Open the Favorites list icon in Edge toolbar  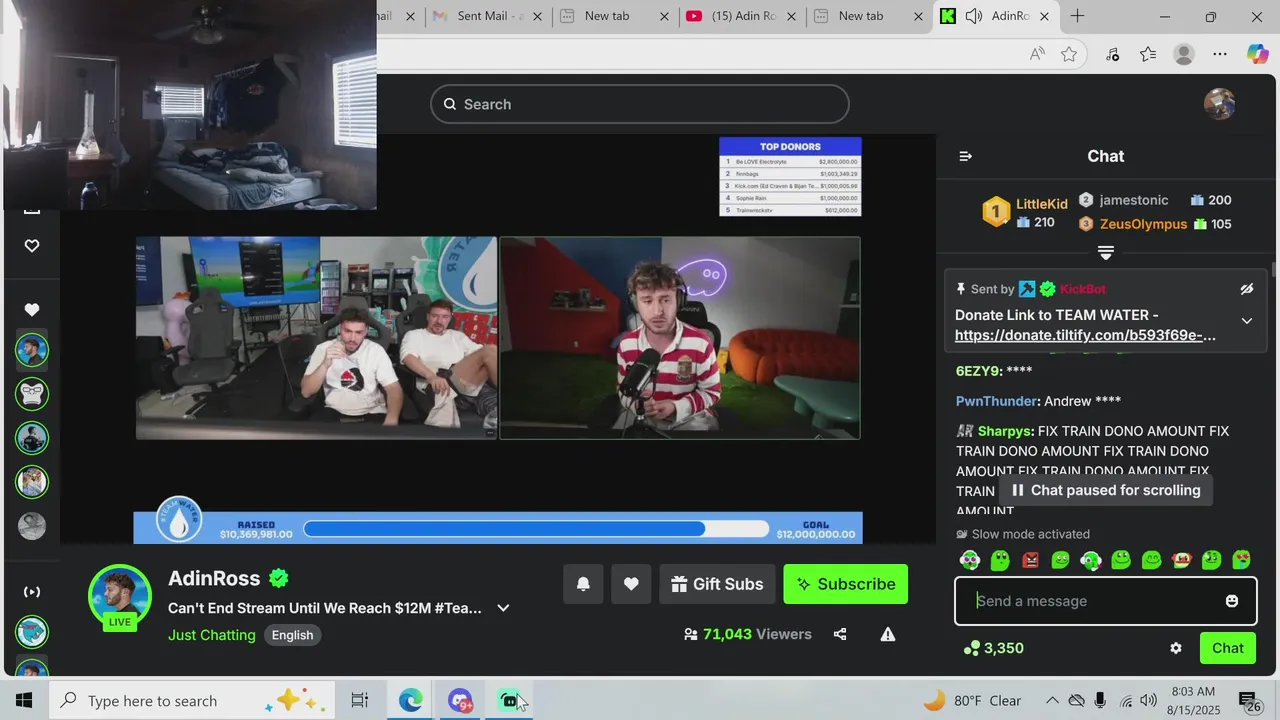pos(1148,54)
